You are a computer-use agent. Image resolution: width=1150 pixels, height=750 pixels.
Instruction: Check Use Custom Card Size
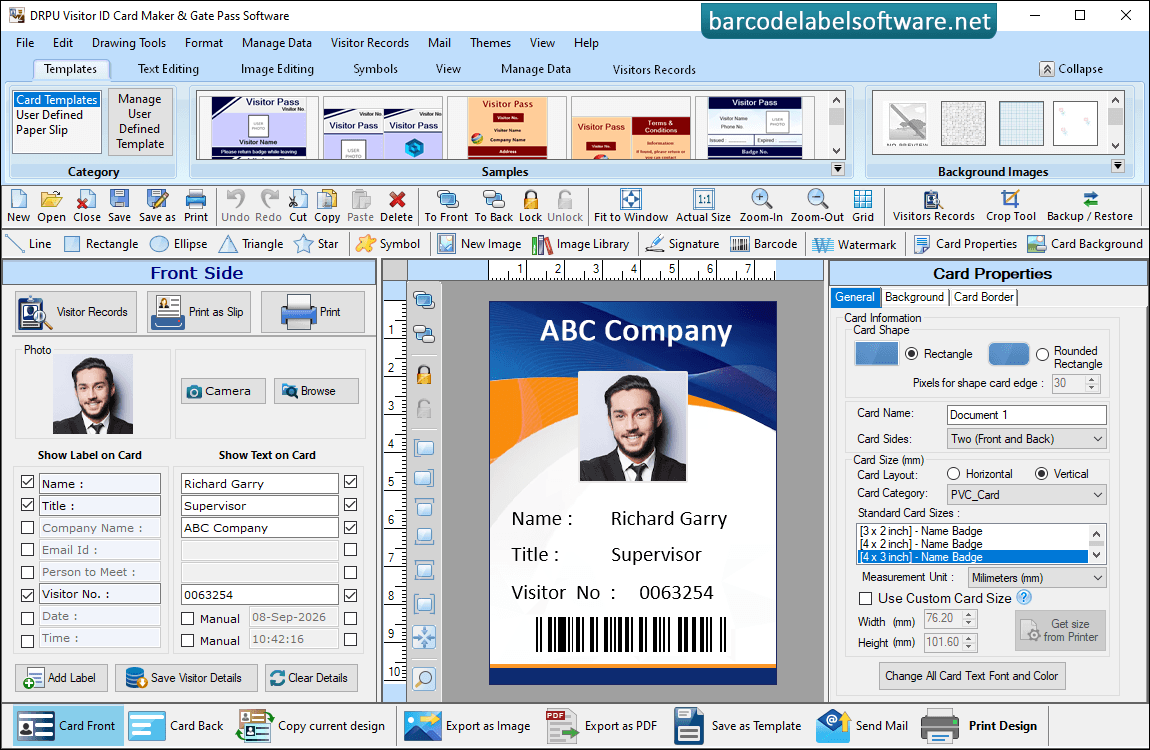coord(865,598)
